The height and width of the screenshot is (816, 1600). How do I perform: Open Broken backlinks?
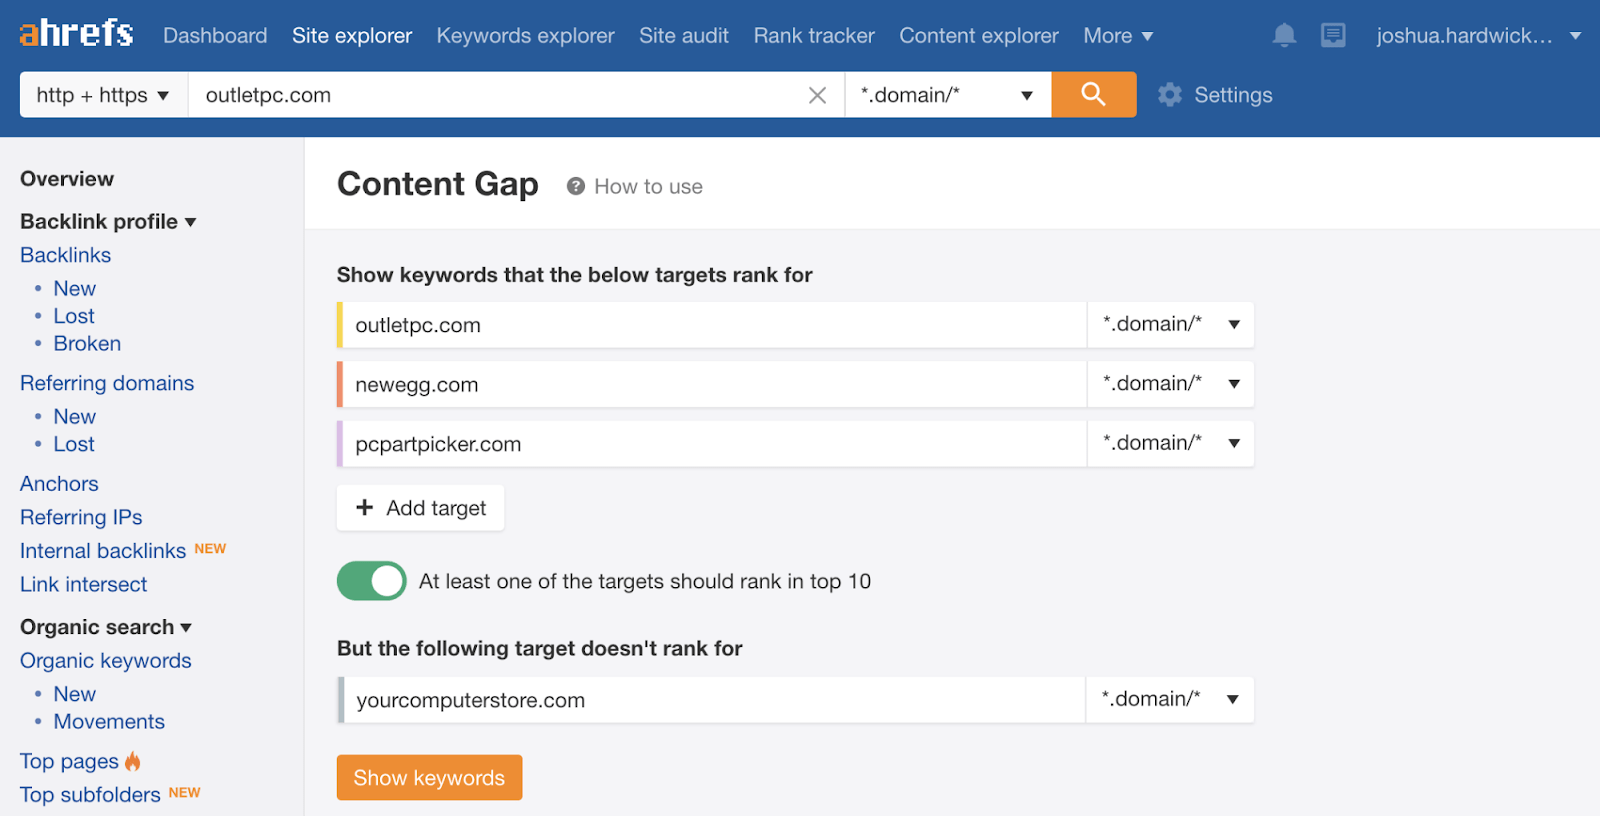pyautogui.click(x=87, y=343)
